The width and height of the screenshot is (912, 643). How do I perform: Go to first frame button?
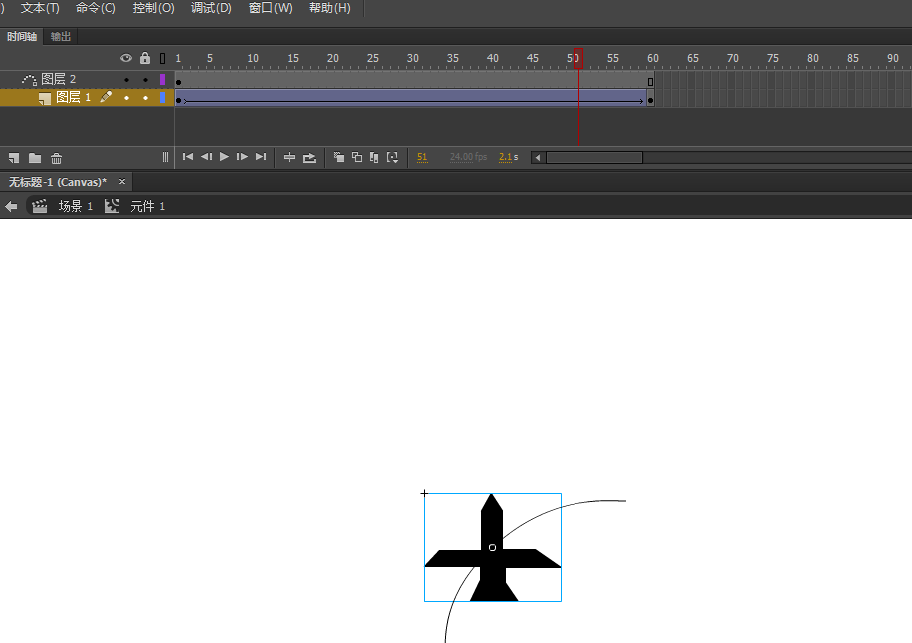pyautogui.click(x=187, y=157)
